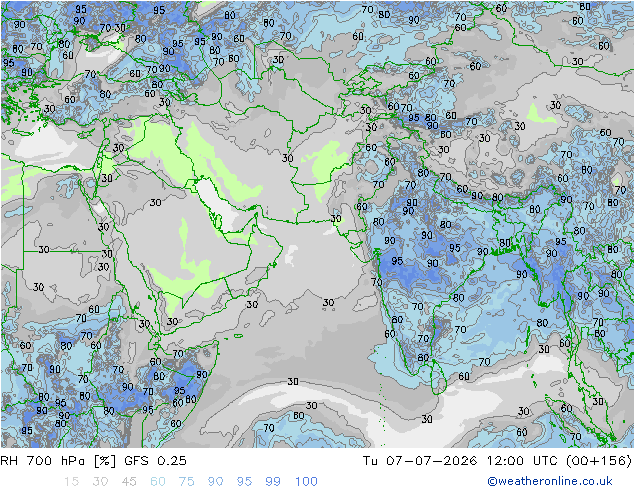The image size is (634, 490).
Task: Click the legend value 30 in the bottom scale
Action: point(100,482)
